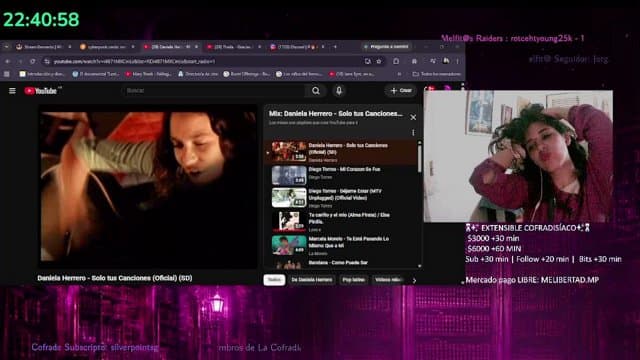Click the YouTube search magnifier button
Viewport: 640px width, 360px height.
[x=316, y=91]
